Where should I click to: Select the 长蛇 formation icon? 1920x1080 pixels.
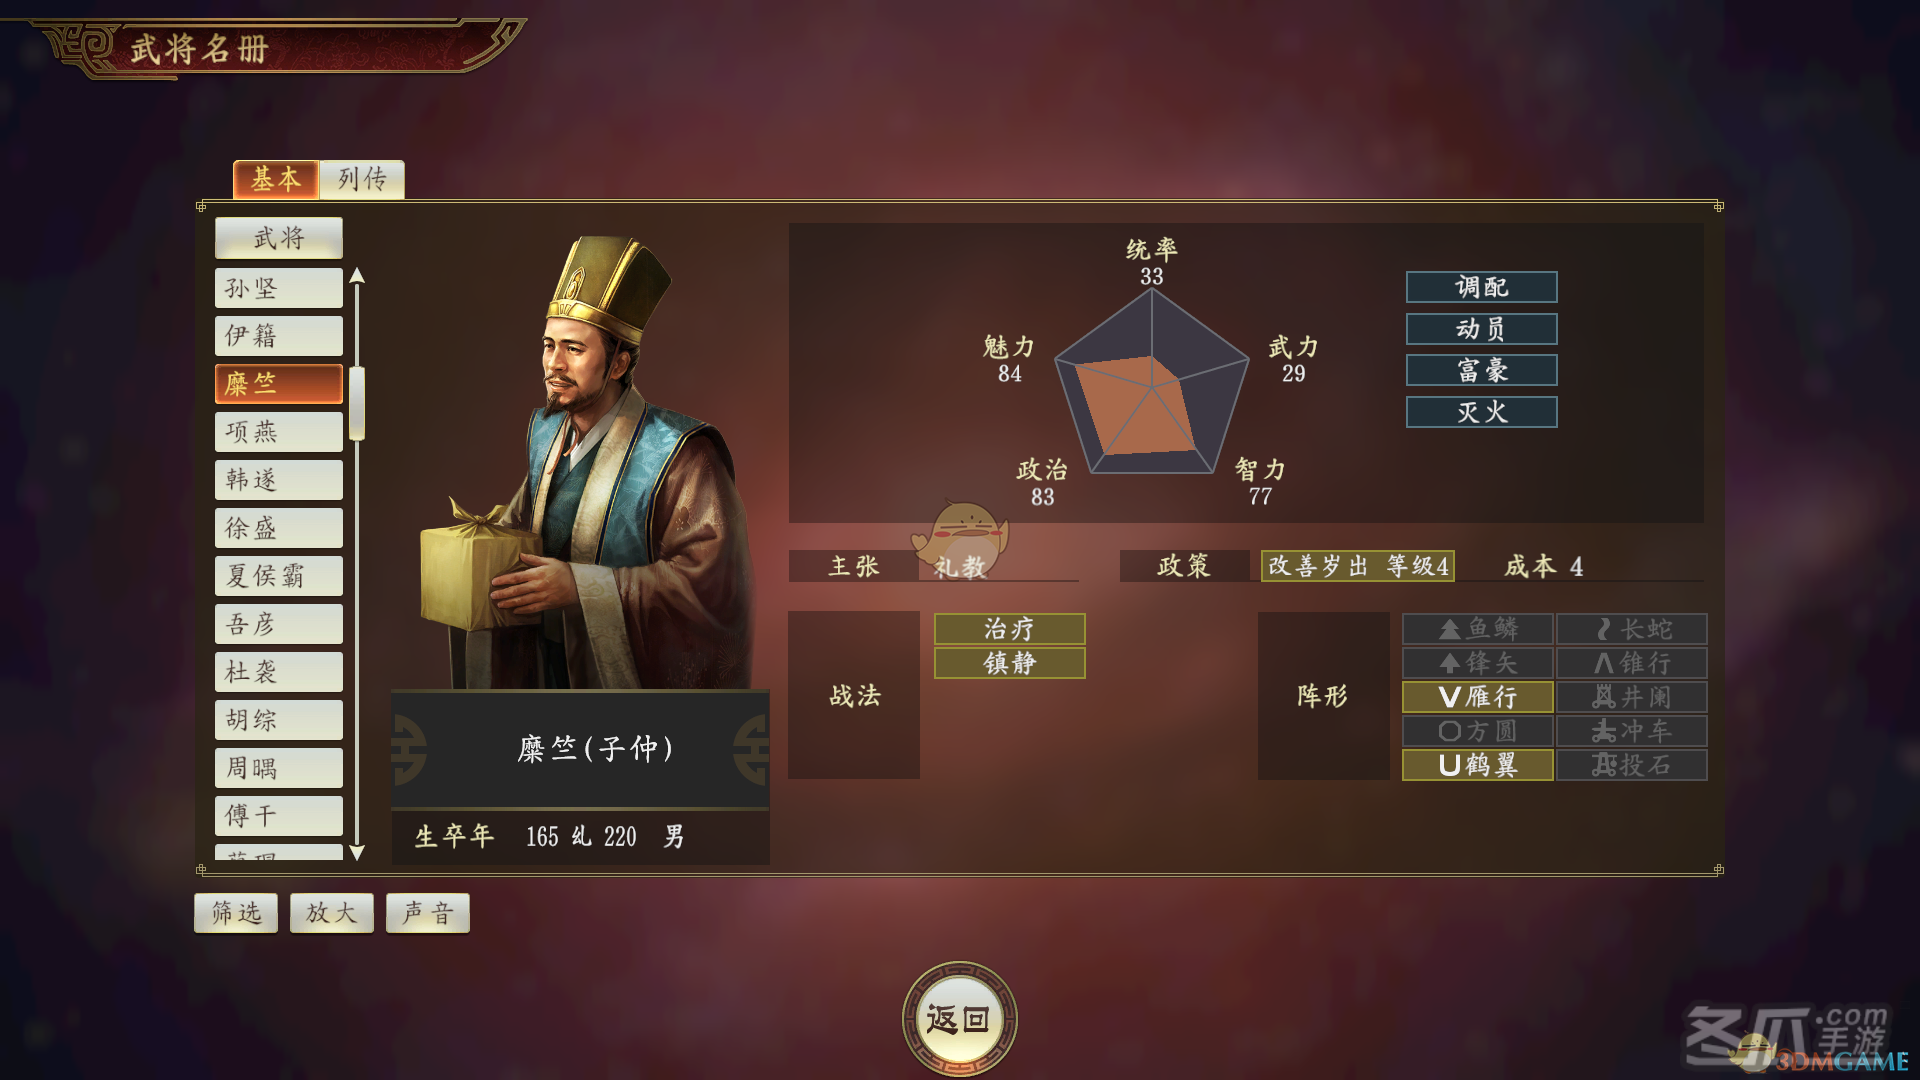pyautogui.click(x=1631, y=629)
